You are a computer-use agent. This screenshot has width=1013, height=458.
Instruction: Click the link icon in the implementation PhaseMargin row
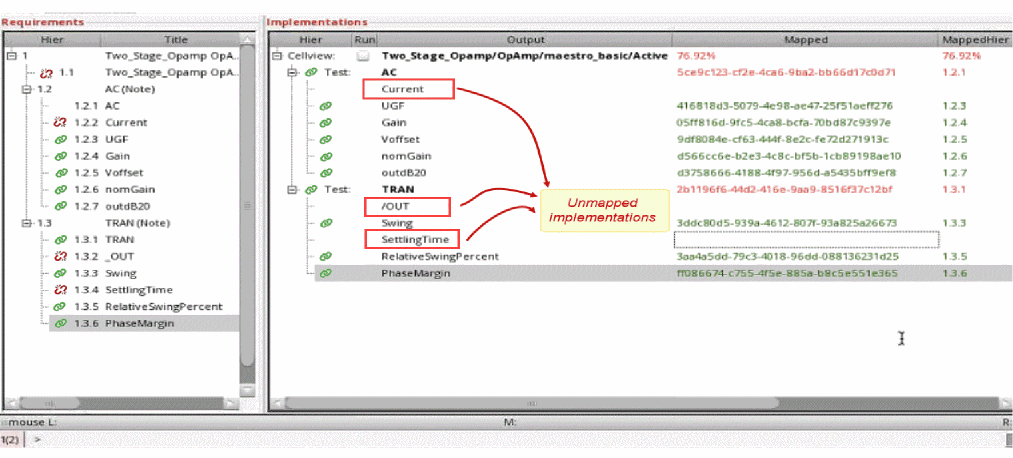326,274
